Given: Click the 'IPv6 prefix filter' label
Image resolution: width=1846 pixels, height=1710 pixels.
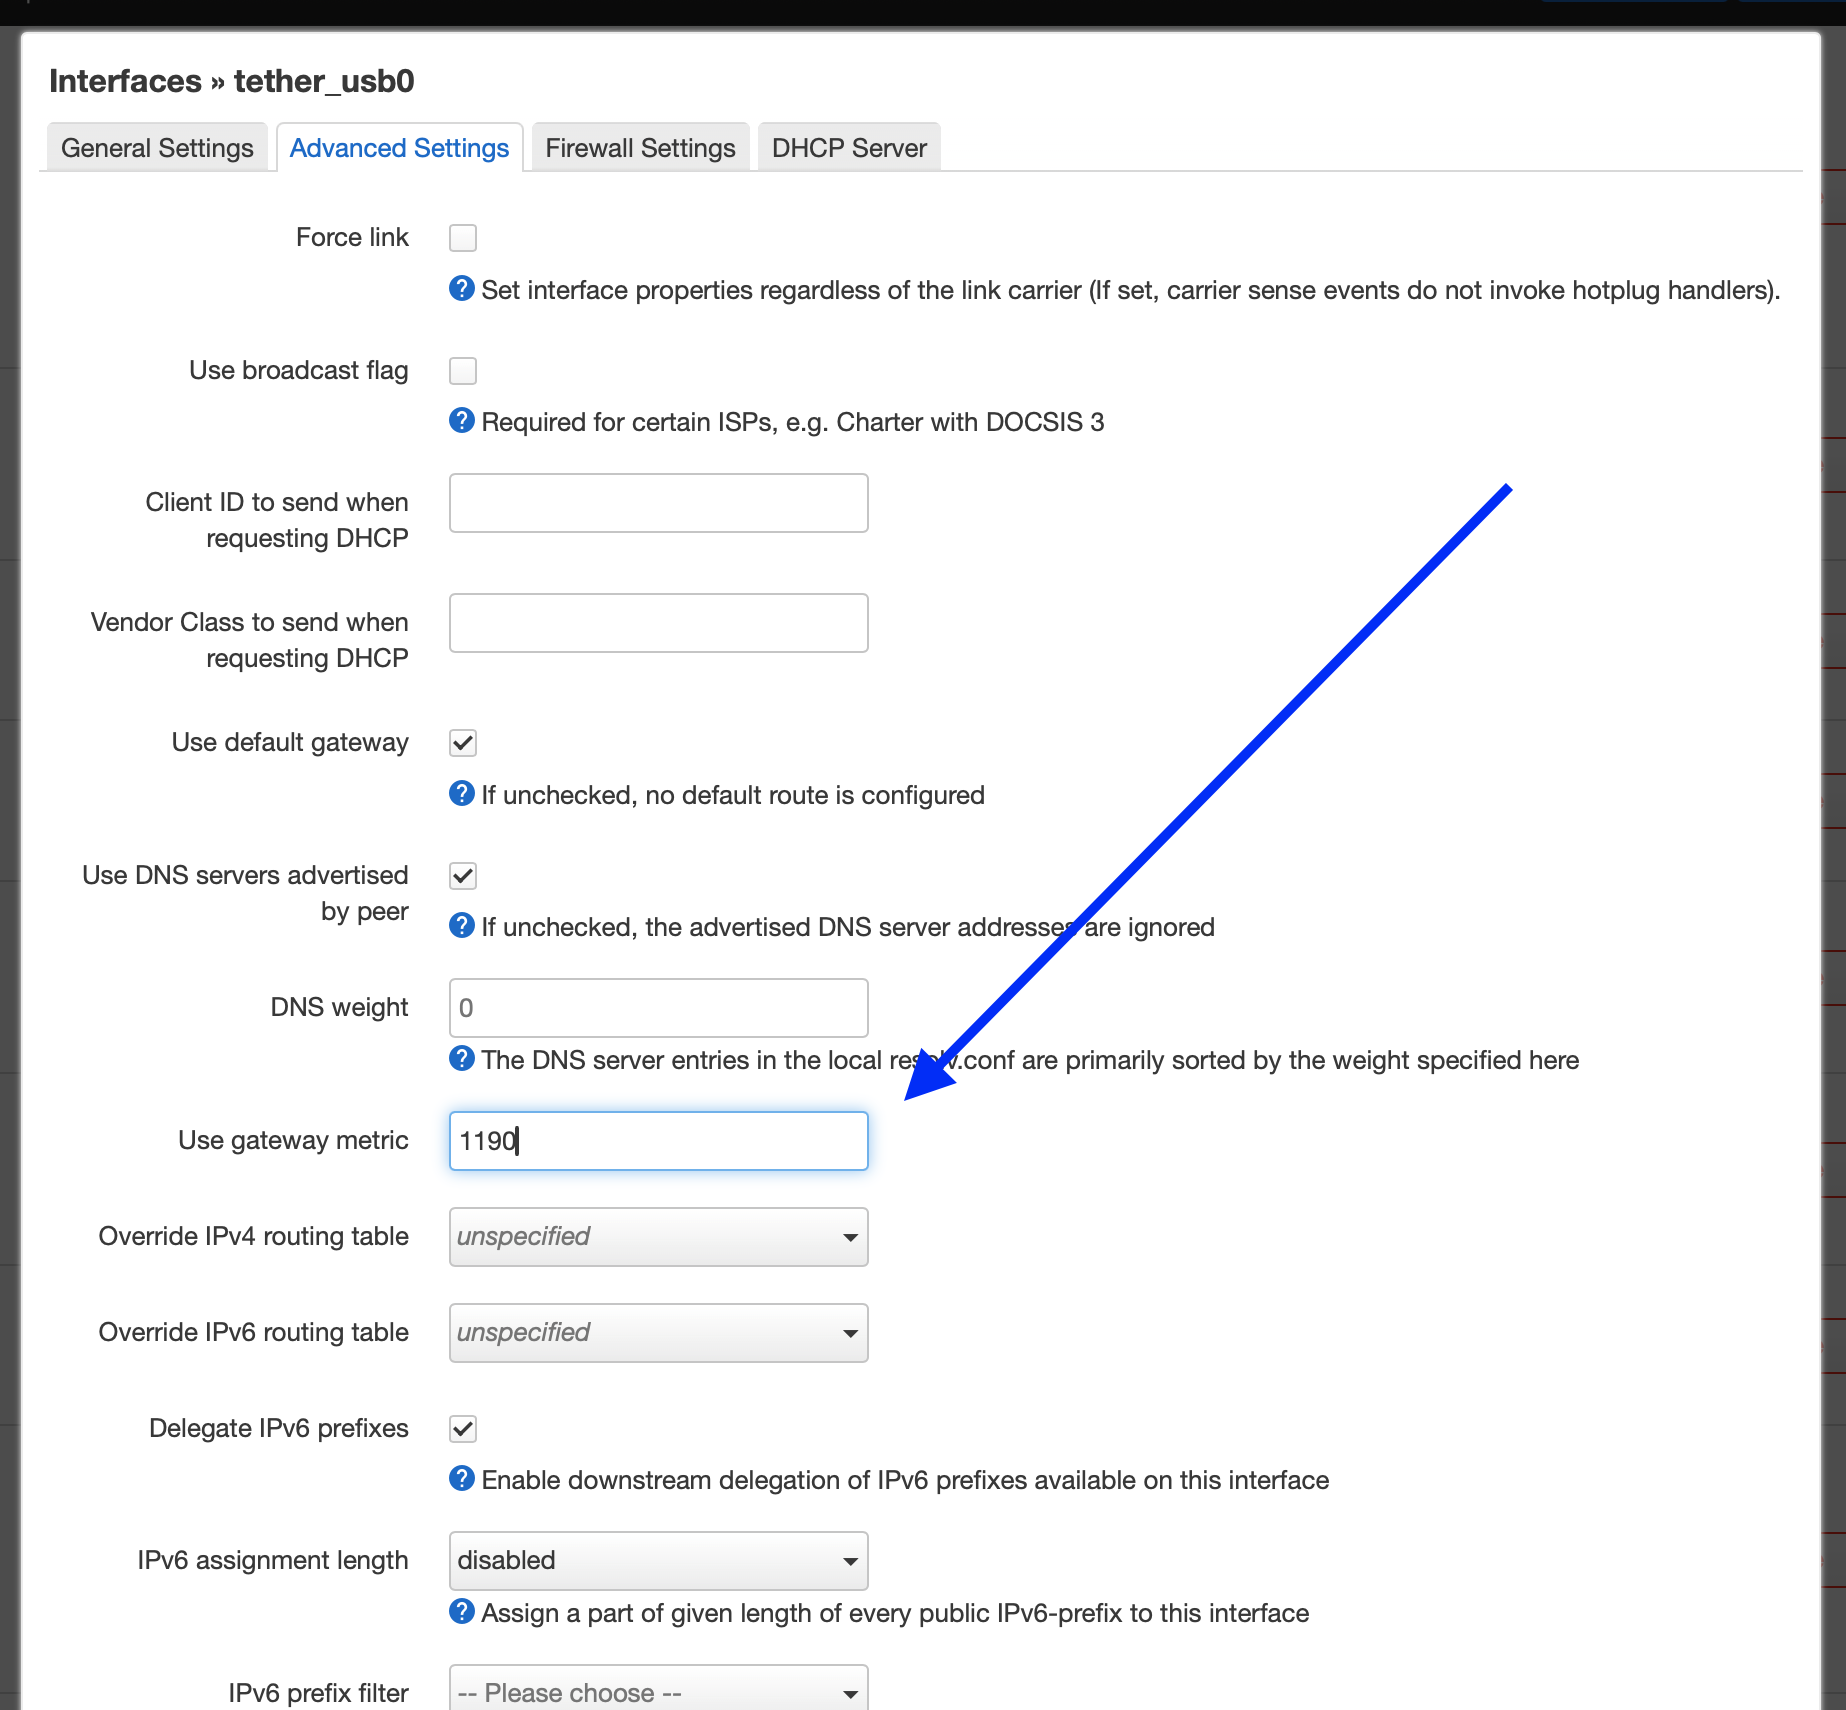Looking at the screenshot, I should coord(318,1693).
